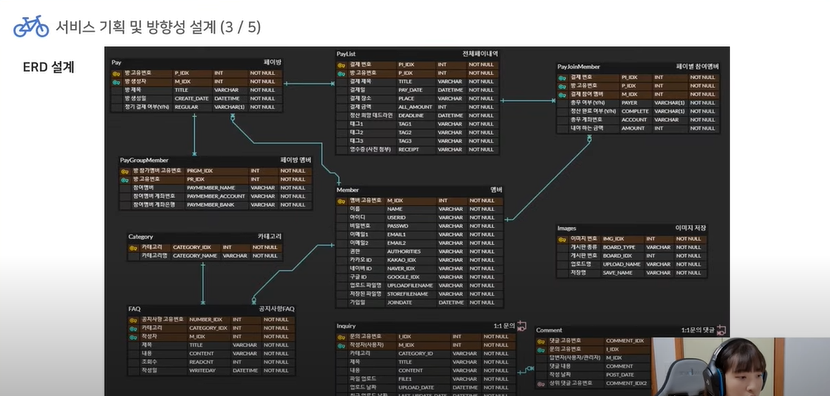Select the Inquiry table header
The height and width of the screenshot is (396, 830).
[426, 326]
